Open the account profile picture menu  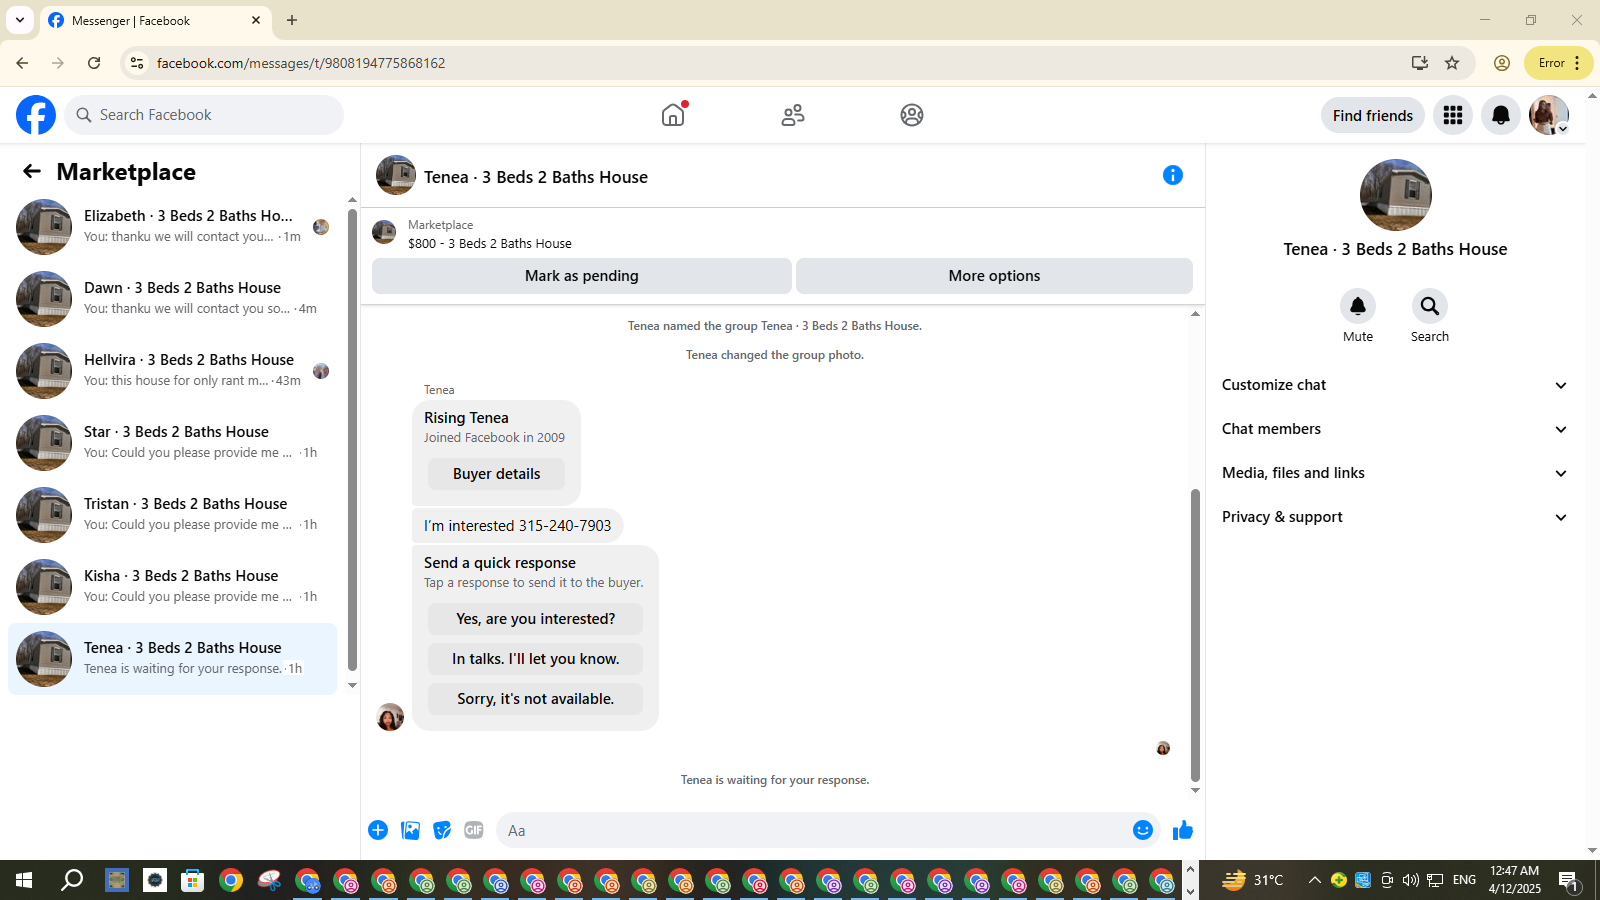[1549, 115]
